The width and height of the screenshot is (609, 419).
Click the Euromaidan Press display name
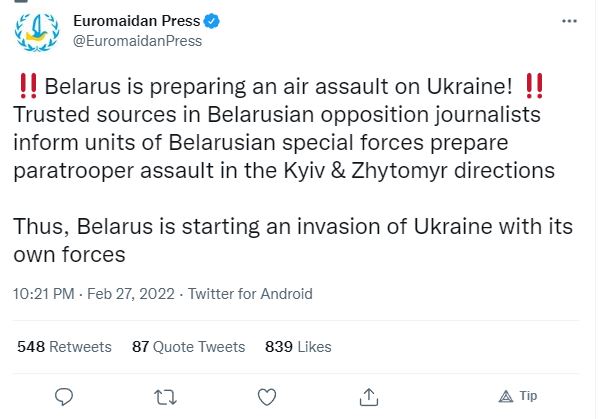(136, 21)
